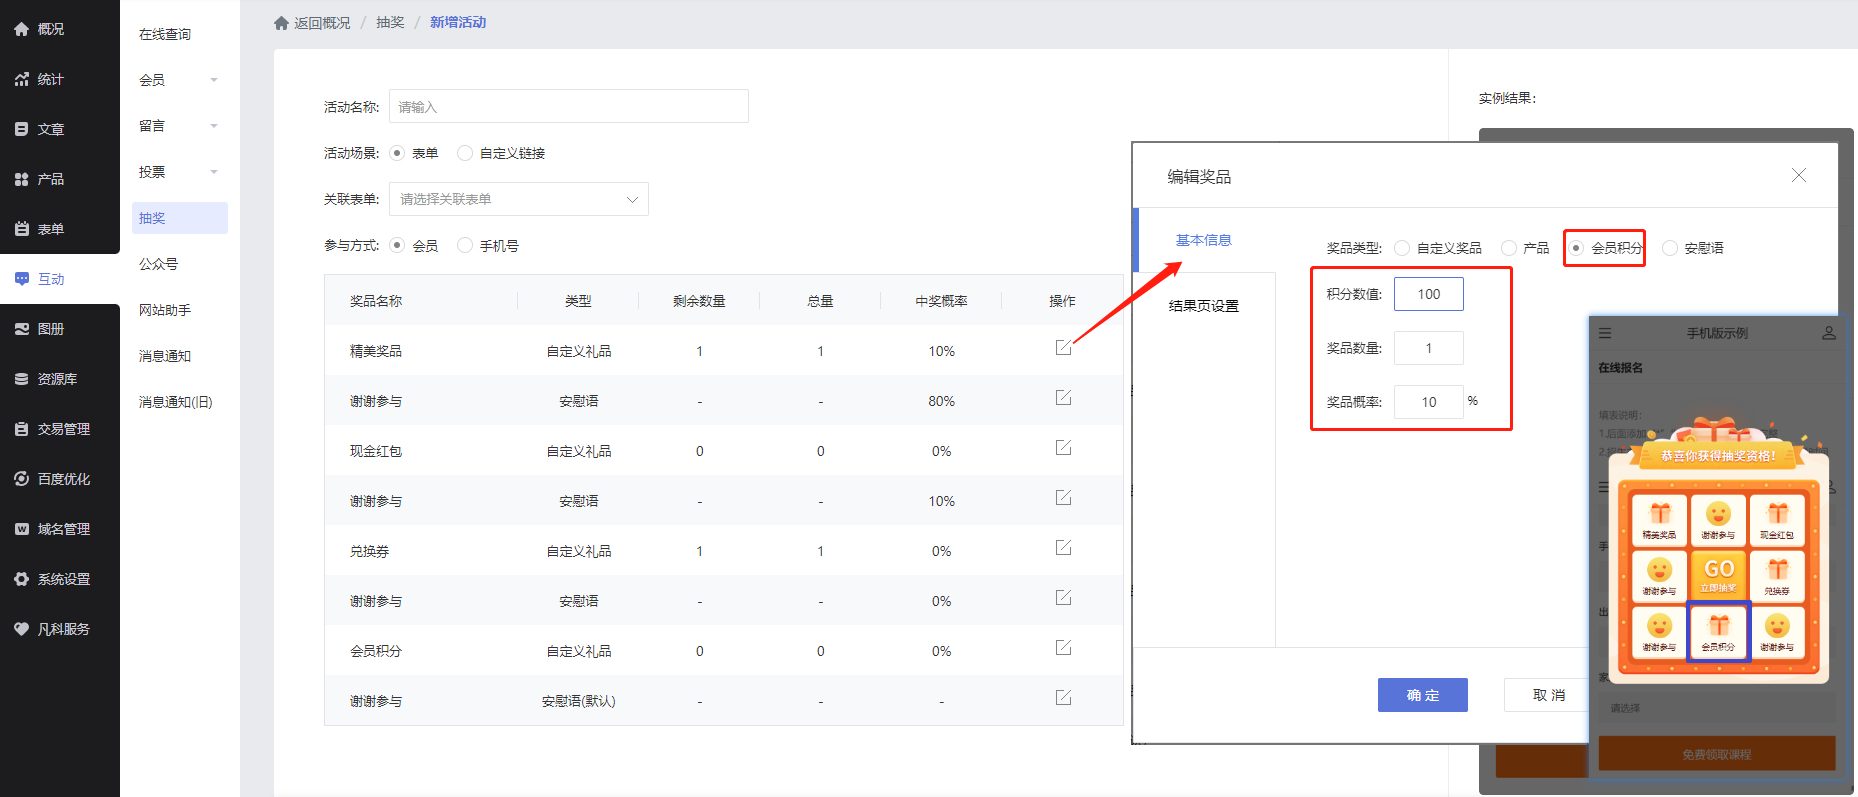
Task: Click 抽奖 breadcrumb link
Action: 390,23
